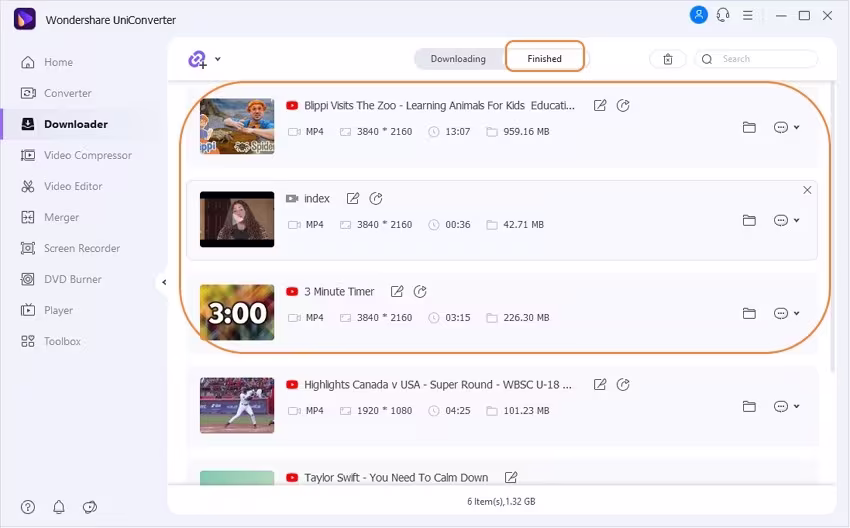
Task: Open the Player section
Action: (47, 310)
